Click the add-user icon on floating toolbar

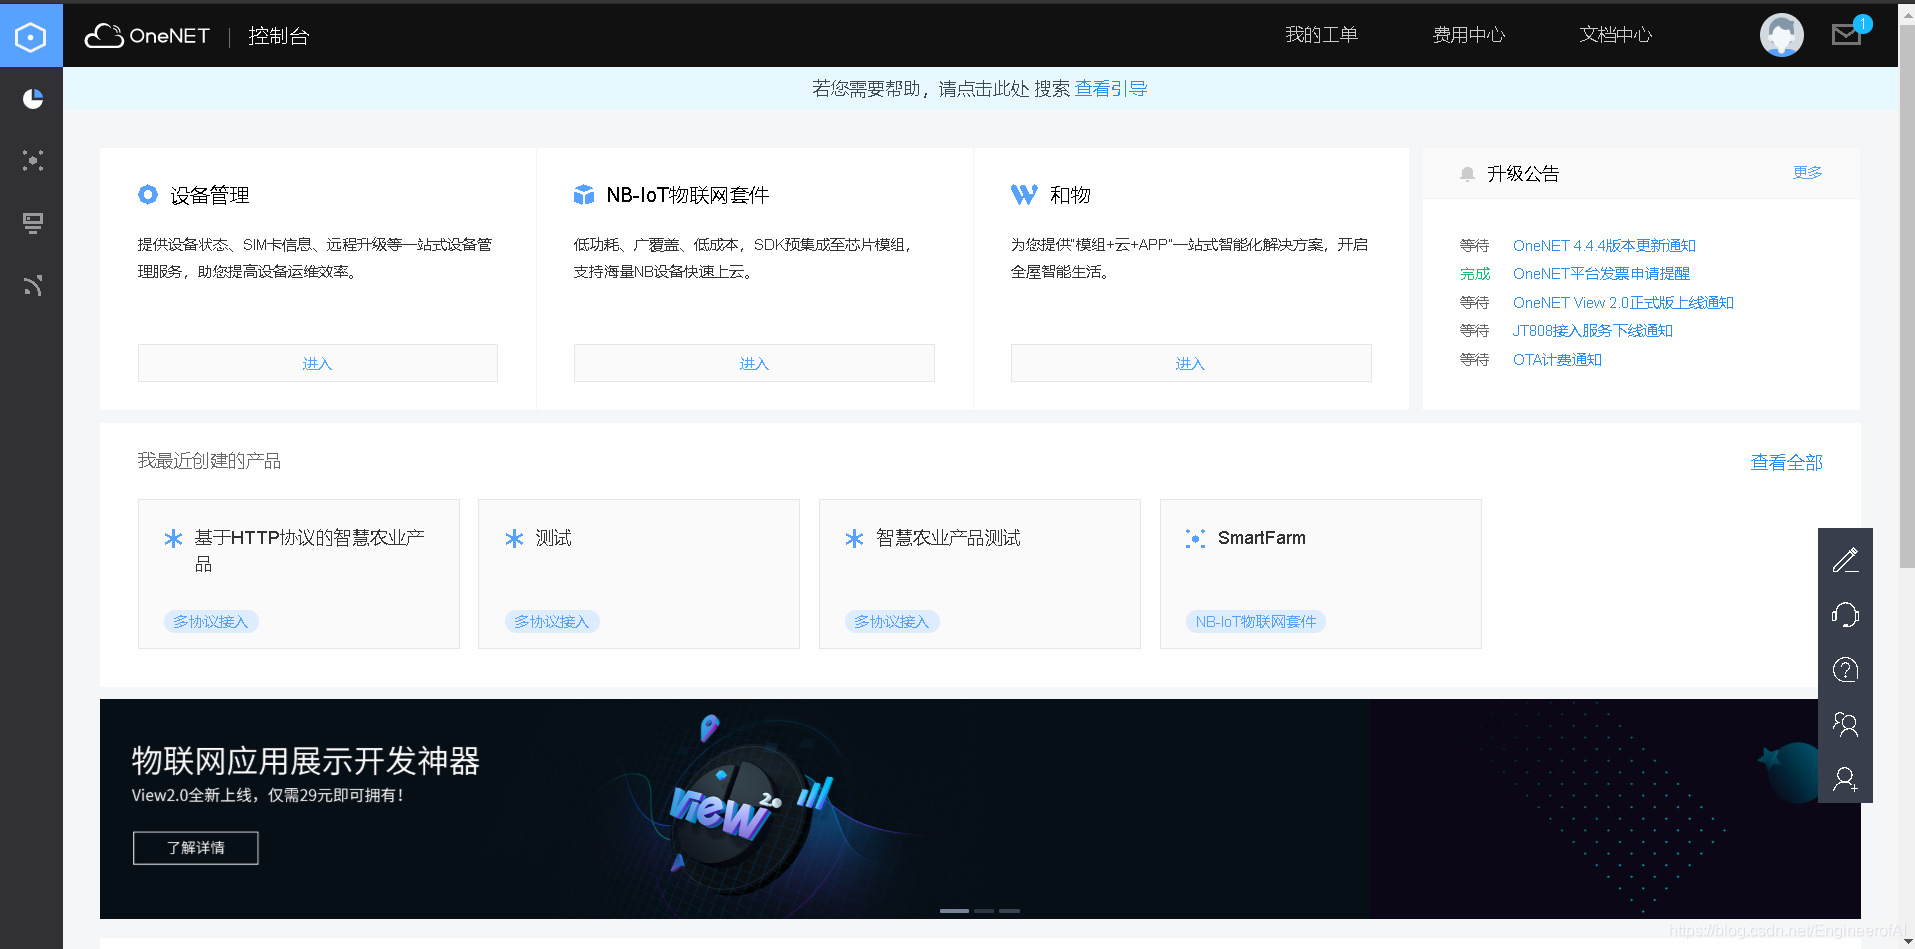[x=1845, y=779]
